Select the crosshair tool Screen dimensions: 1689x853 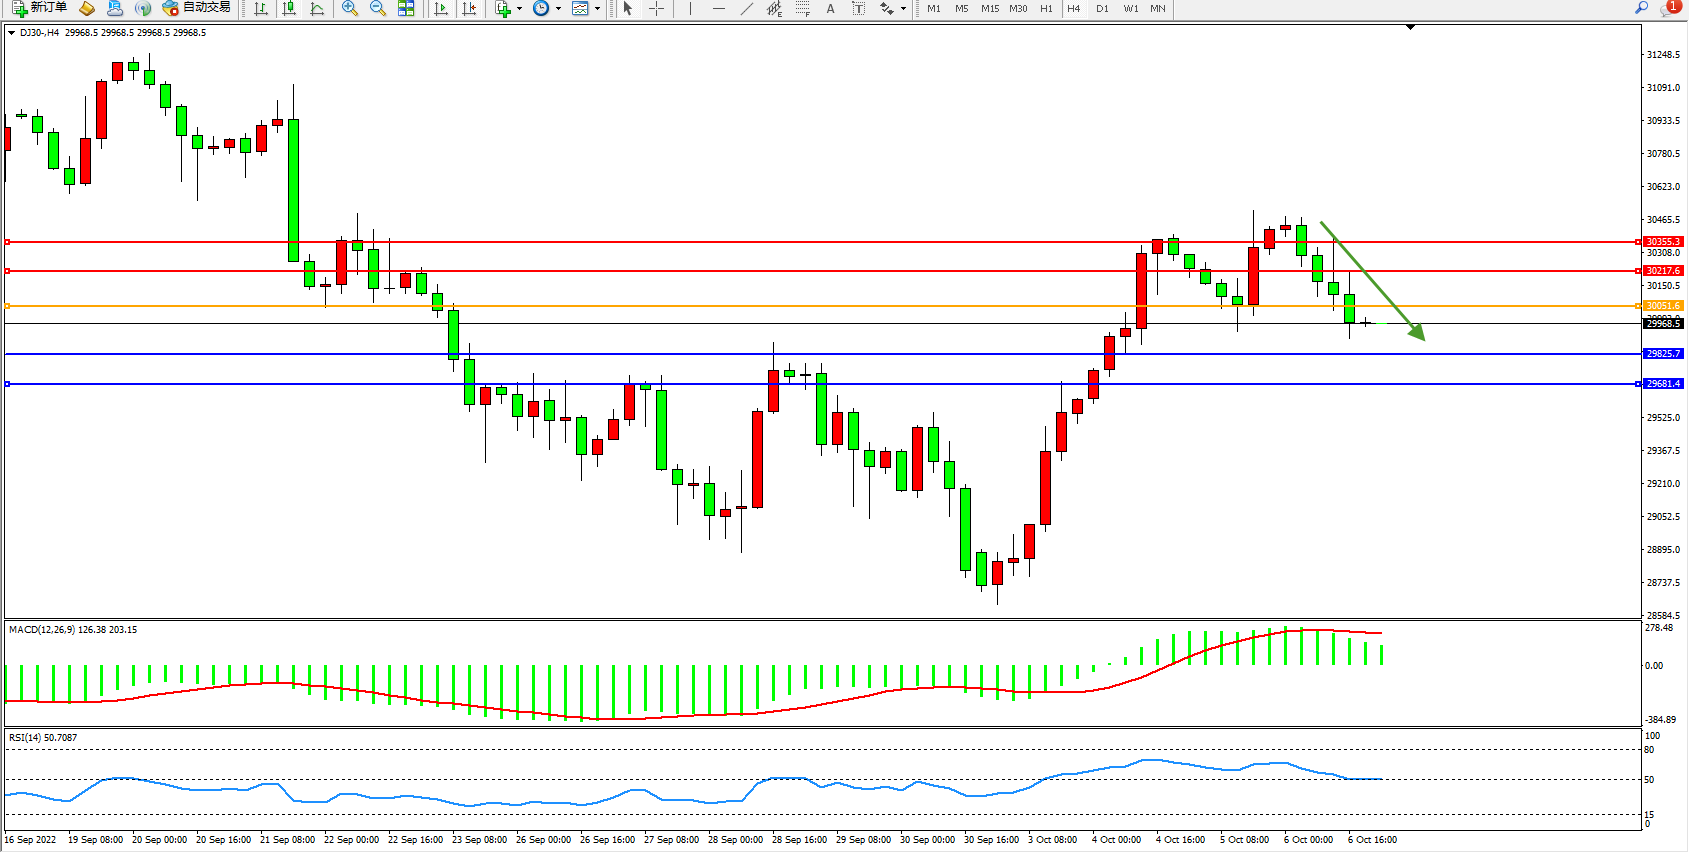(x=656, y=8)
